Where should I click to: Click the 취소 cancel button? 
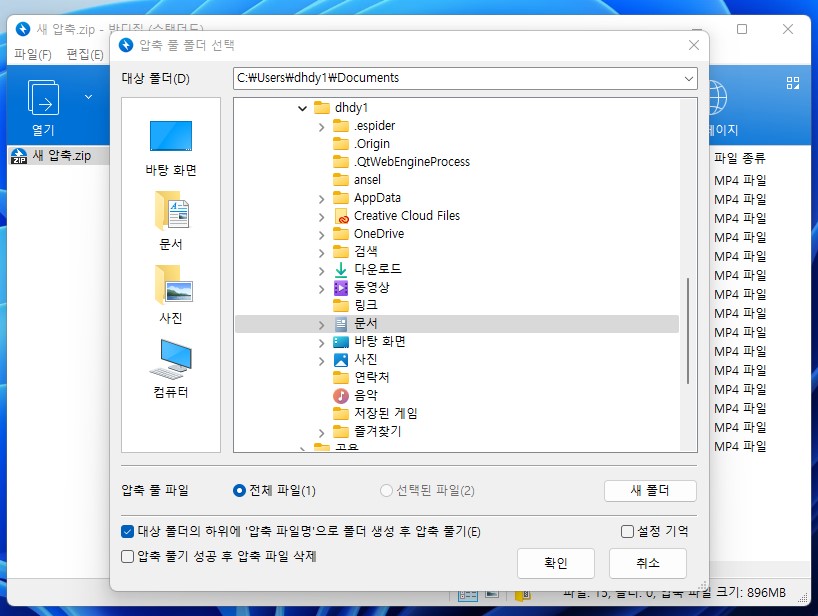click(x=647, y=563)
